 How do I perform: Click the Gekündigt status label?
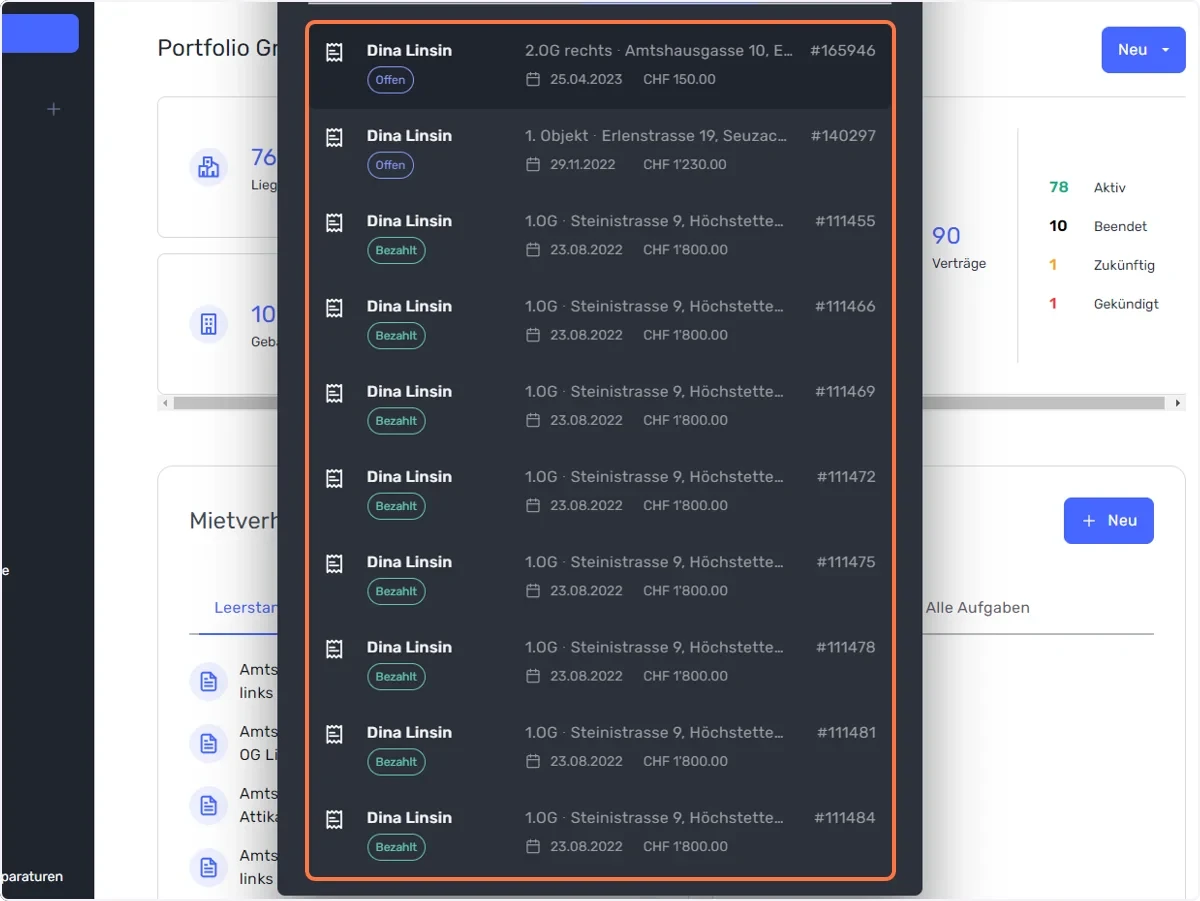1126,304
